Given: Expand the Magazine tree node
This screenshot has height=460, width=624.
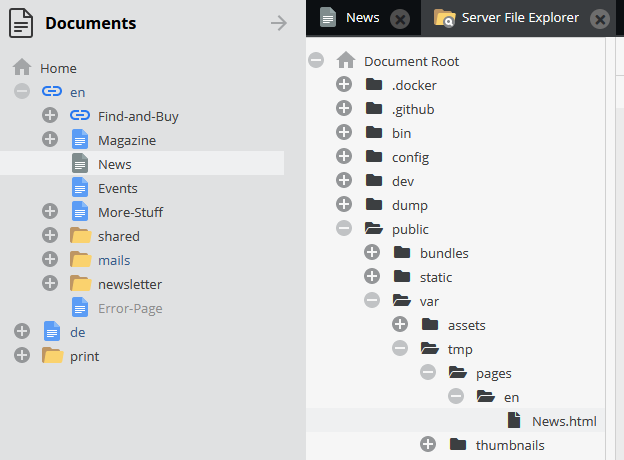Looking at the screenshot, I should click(x=50, y=140).
